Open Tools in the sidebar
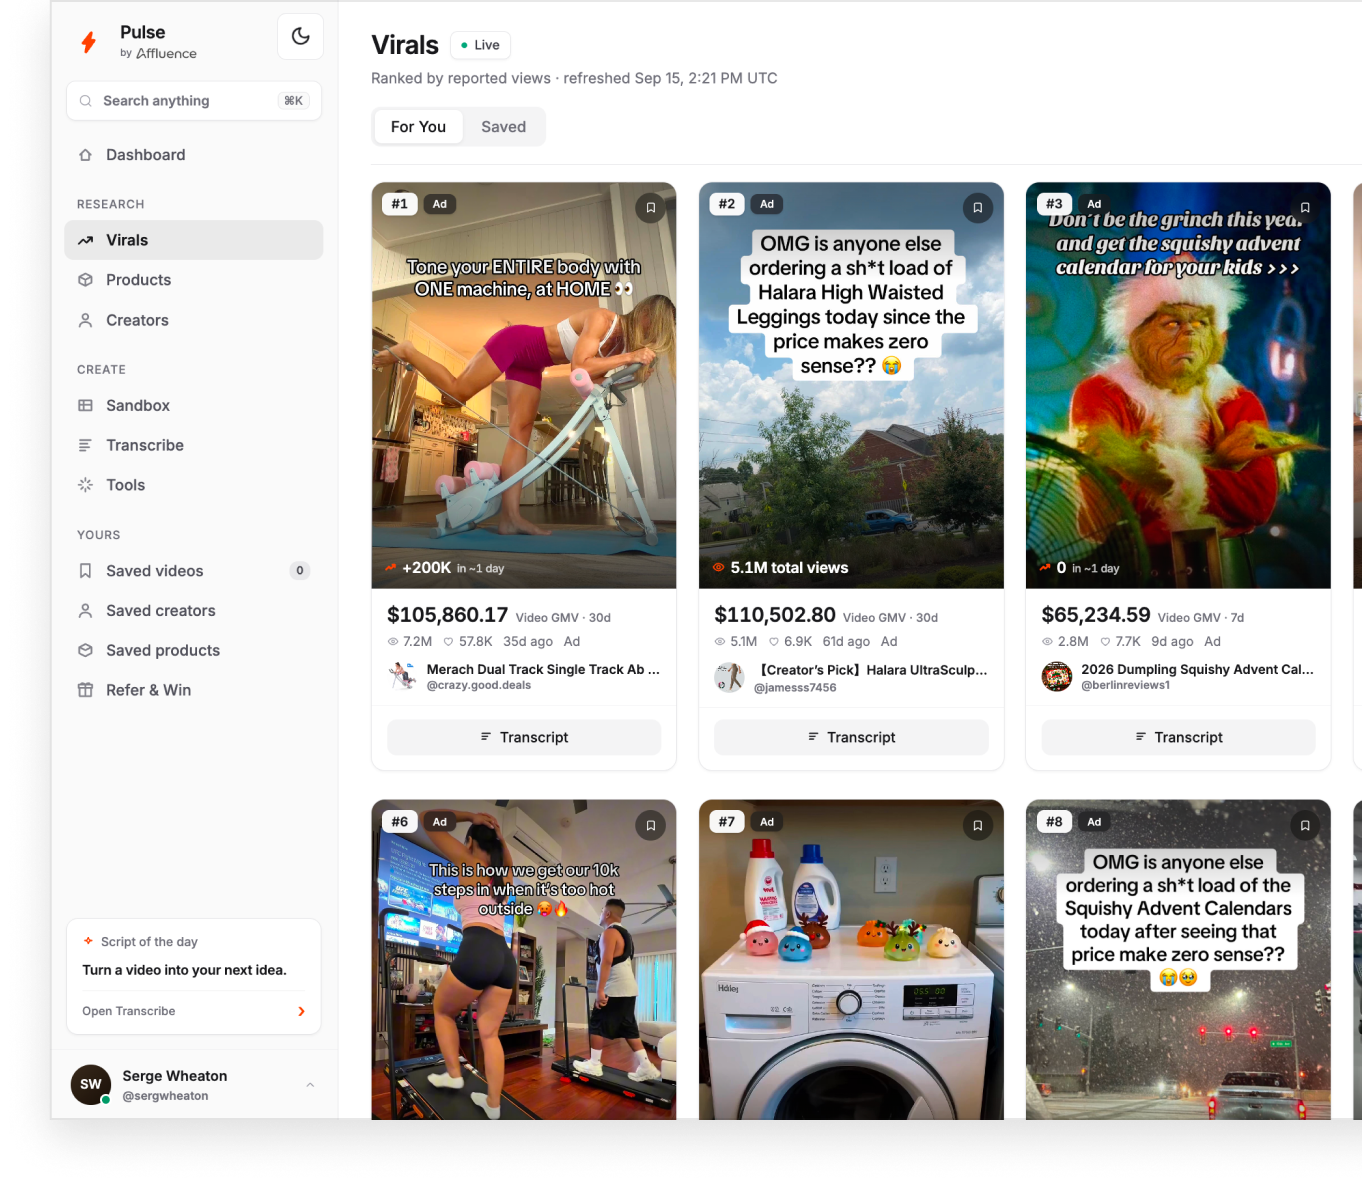This screenshot has height=1186, width=1362. [x=194, y=485]
